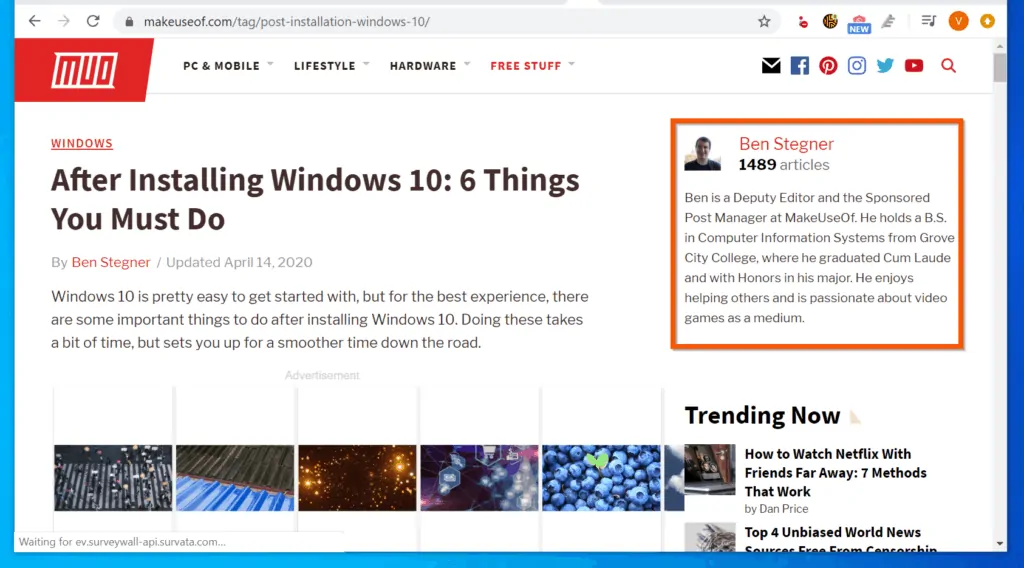Click the orange update arrow icon
This screenshot has width=1024, height=568.
click(x=987, y=22)
